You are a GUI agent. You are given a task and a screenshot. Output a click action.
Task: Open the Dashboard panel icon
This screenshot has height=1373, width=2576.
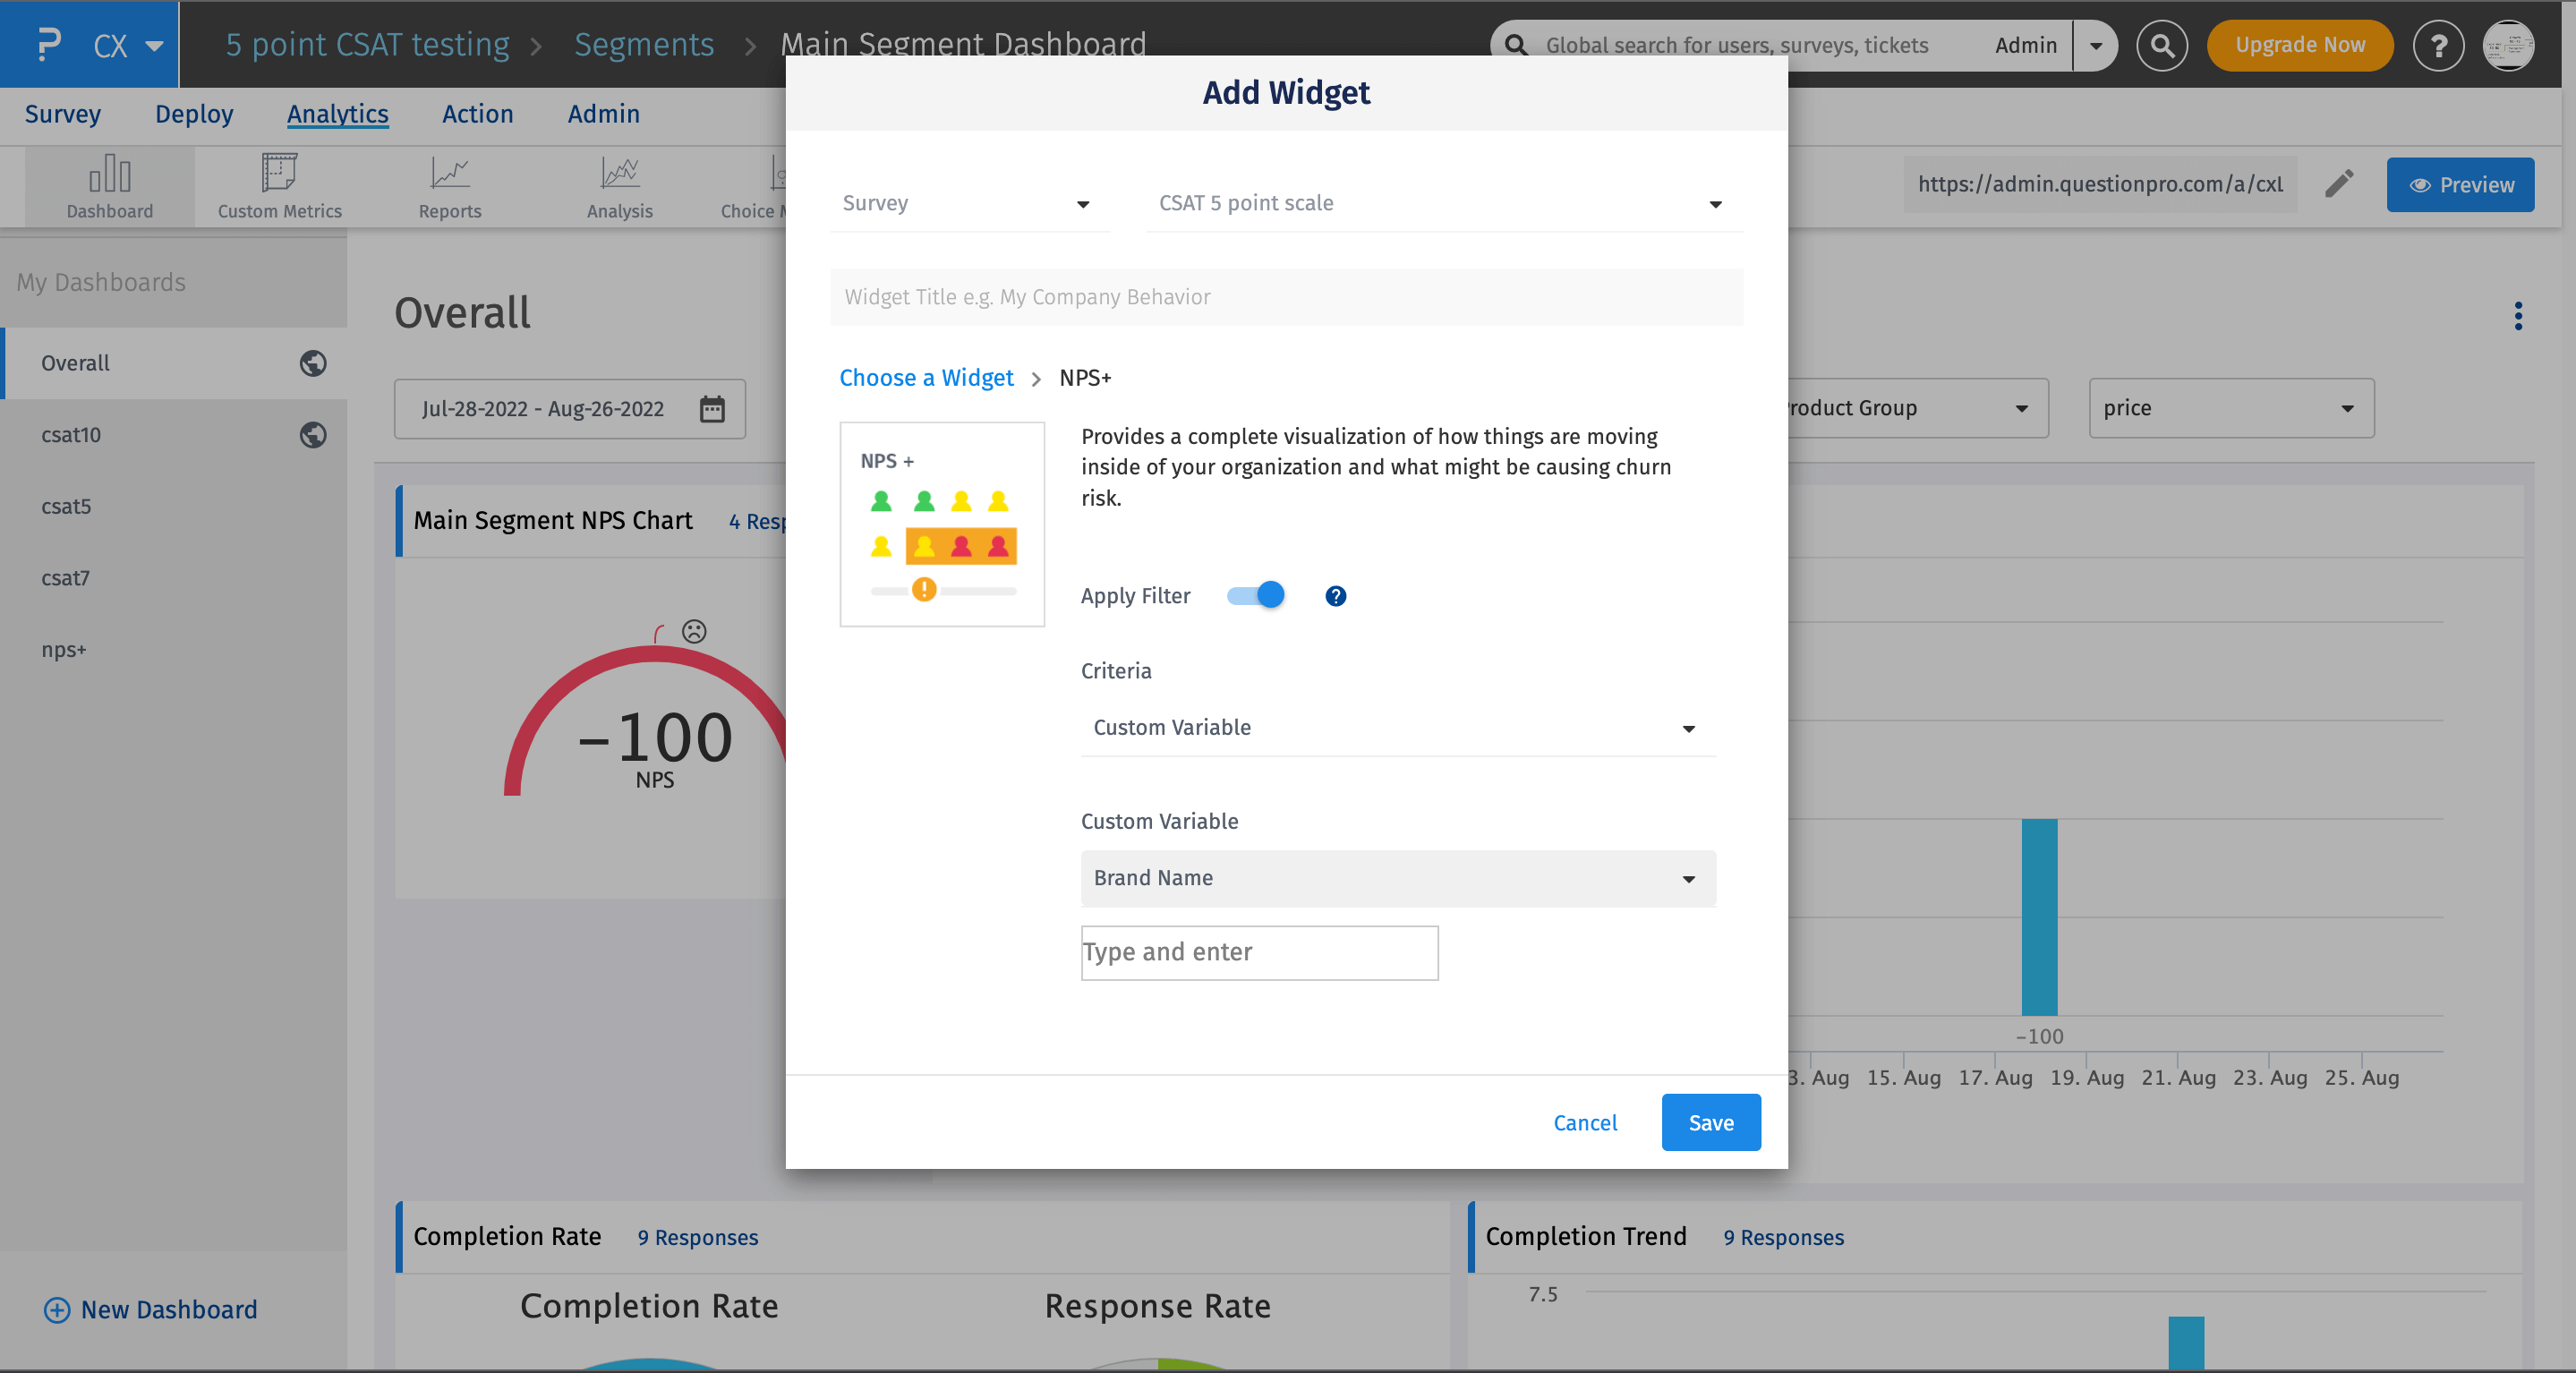tap(109, 172)
